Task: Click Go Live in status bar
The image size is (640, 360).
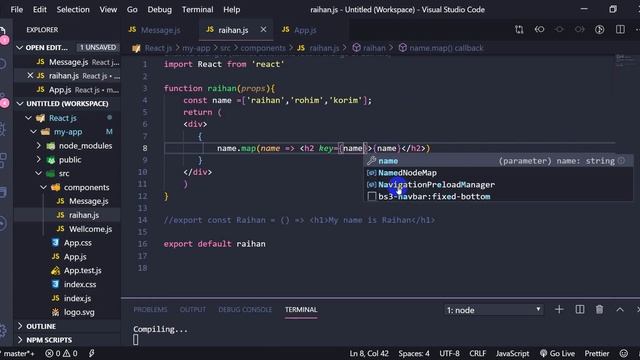Action: coord(557,353)
